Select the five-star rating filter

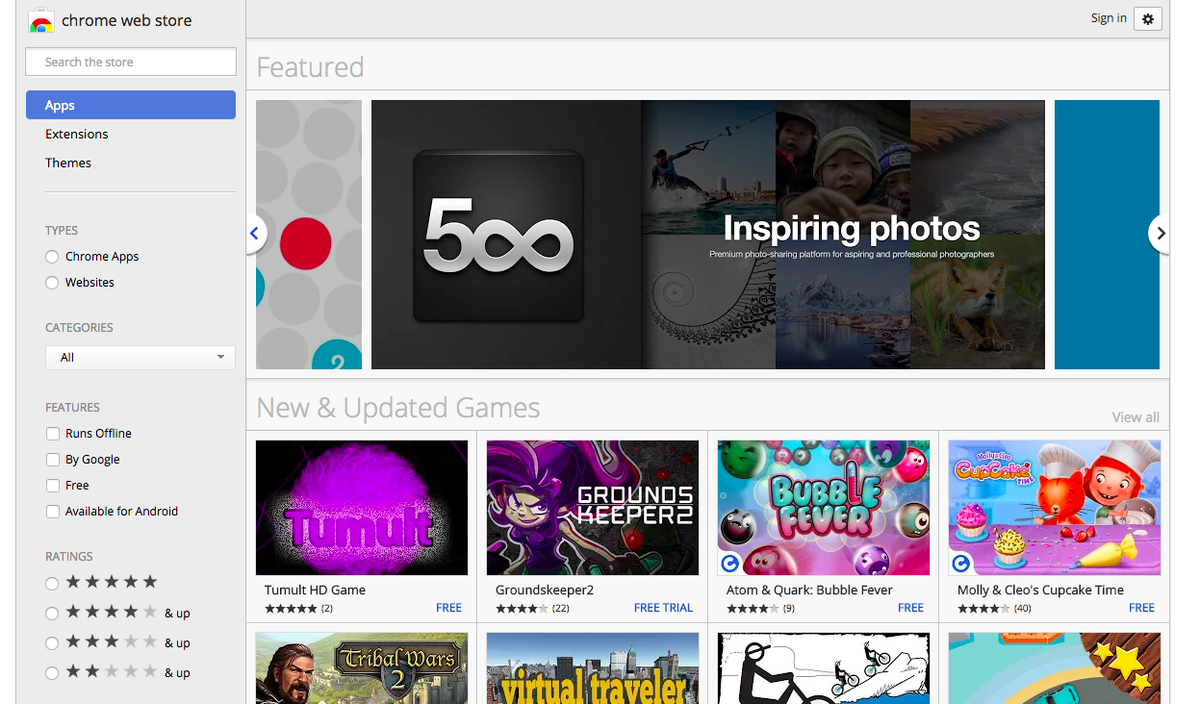point(52,583)
